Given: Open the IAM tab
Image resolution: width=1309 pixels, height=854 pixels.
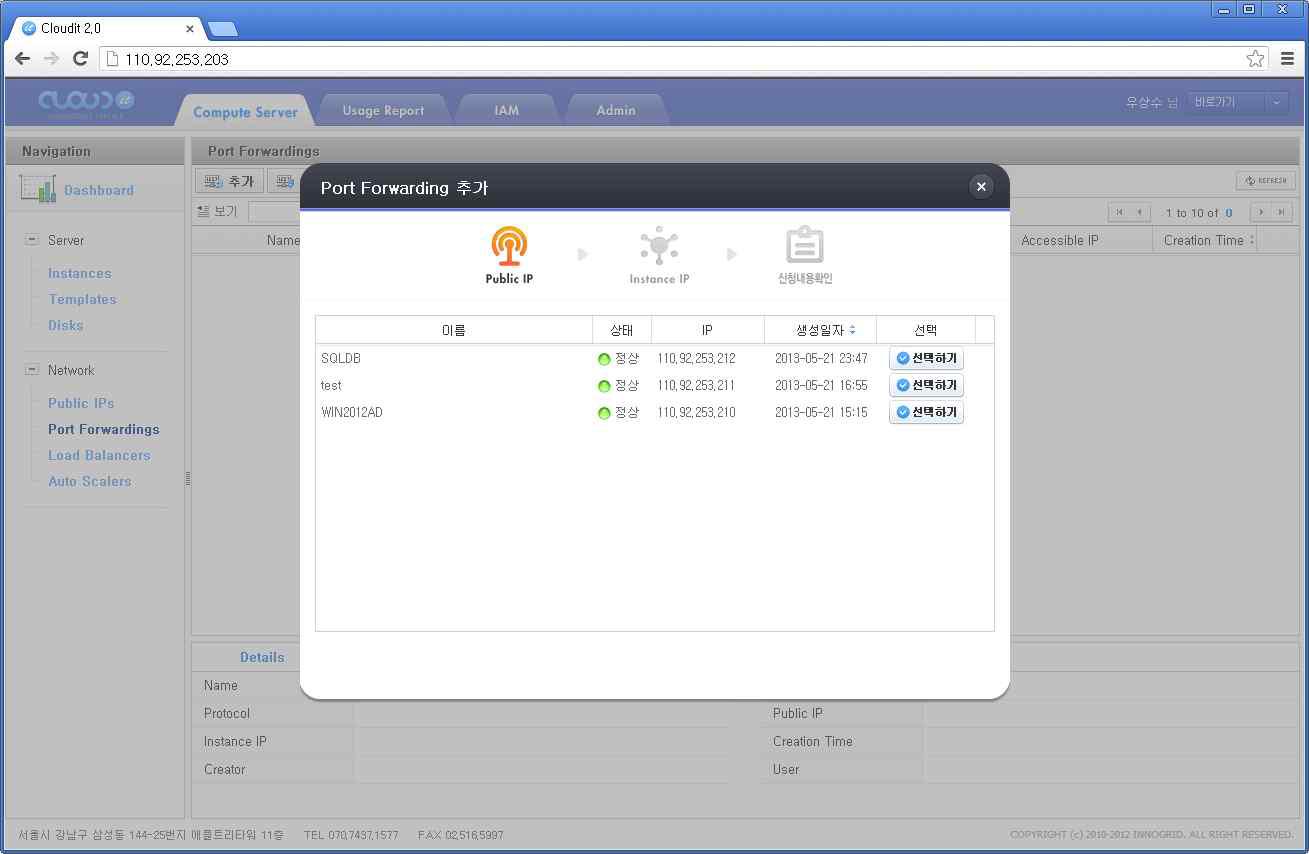Looking at the screenshot, I should [x=507, y=110].
